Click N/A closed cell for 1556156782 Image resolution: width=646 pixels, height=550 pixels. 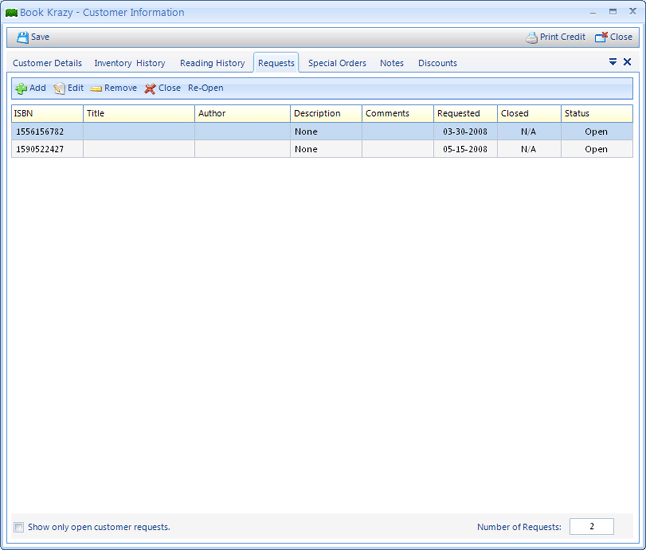pos(529,132)
